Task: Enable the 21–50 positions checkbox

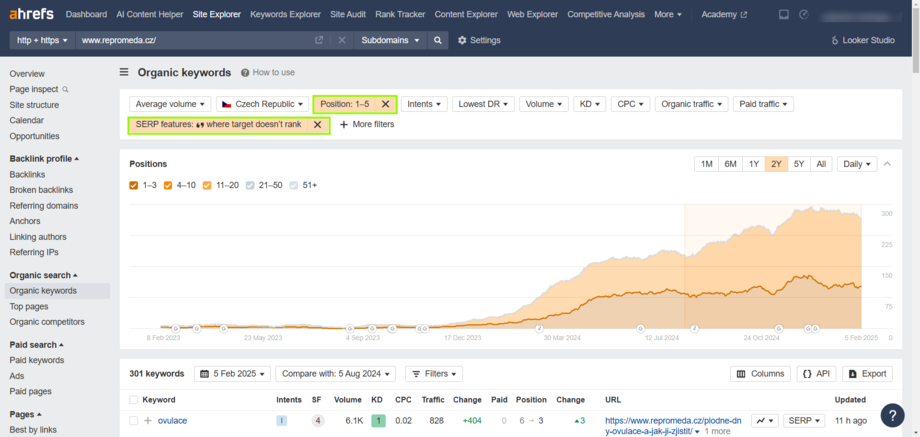Action: pyautogui.click(x=250, y=185)
